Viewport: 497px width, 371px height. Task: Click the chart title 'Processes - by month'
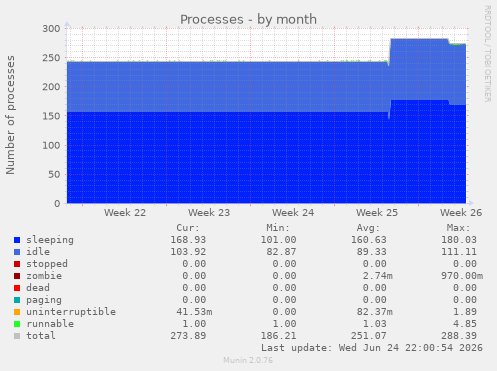point(248,20)
